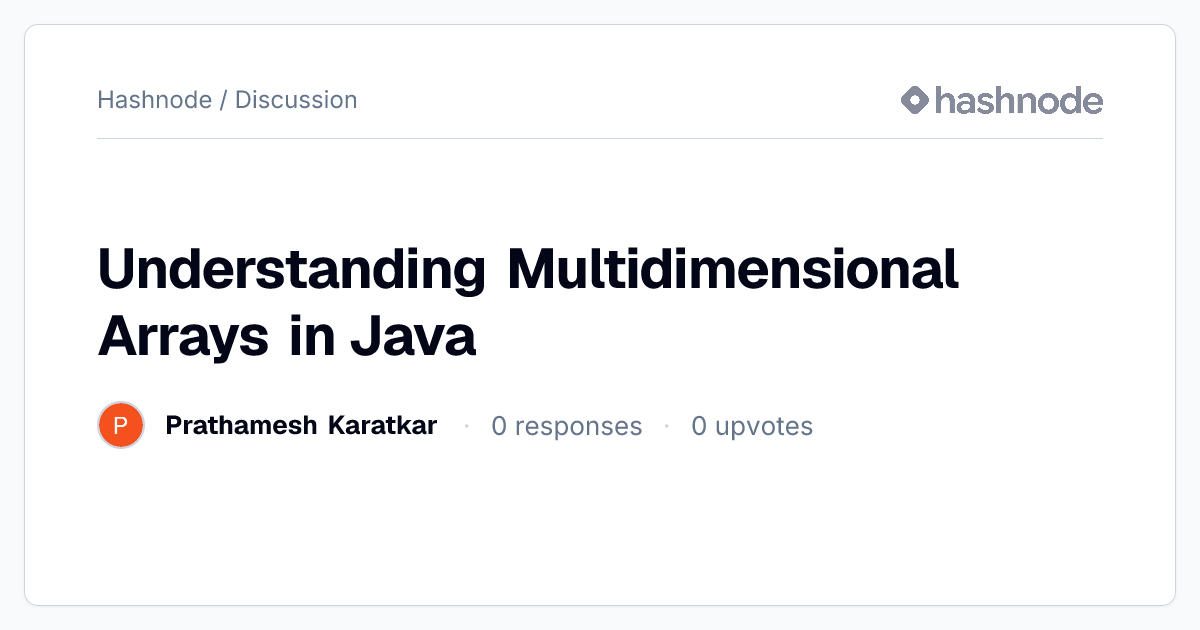Open Prathamesh Karatkar's author profile

pos(301,426)
